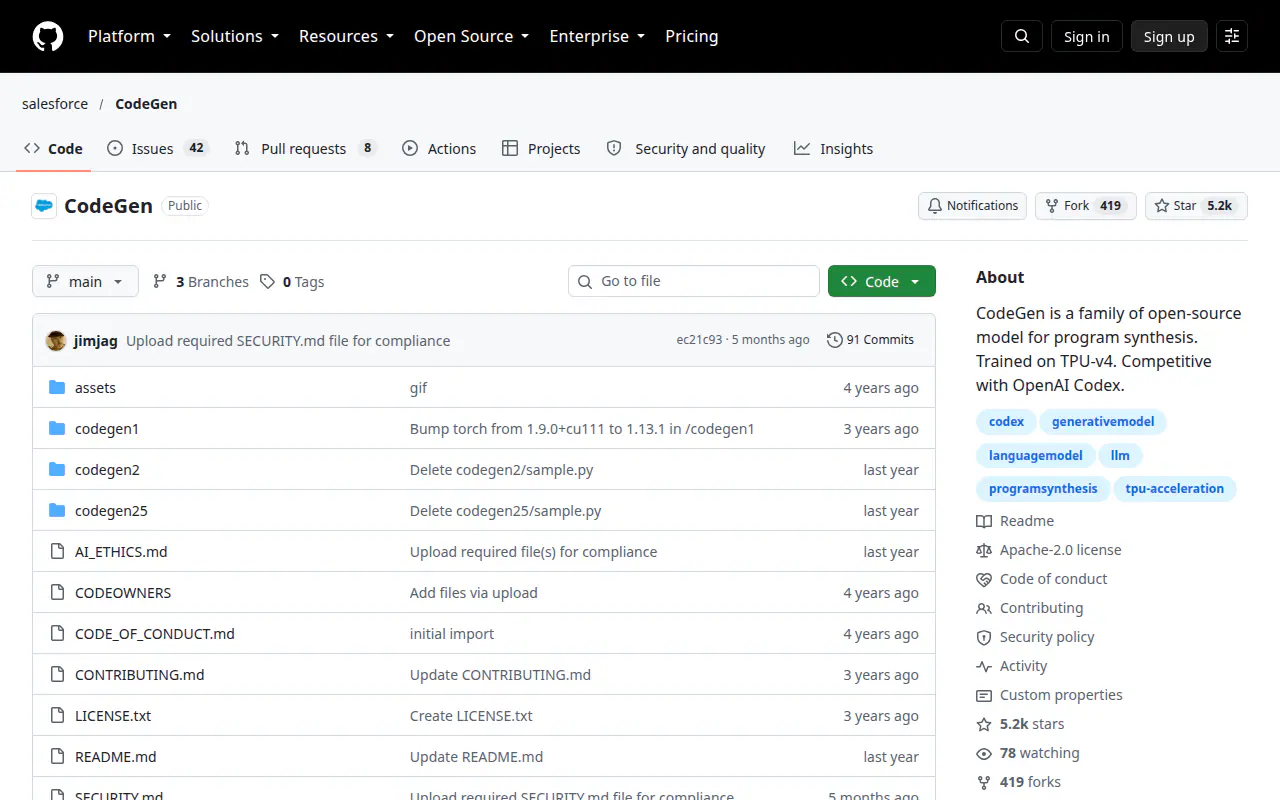Click the watching eye icon in About
1280x800 pixels.
click(984, 753)
